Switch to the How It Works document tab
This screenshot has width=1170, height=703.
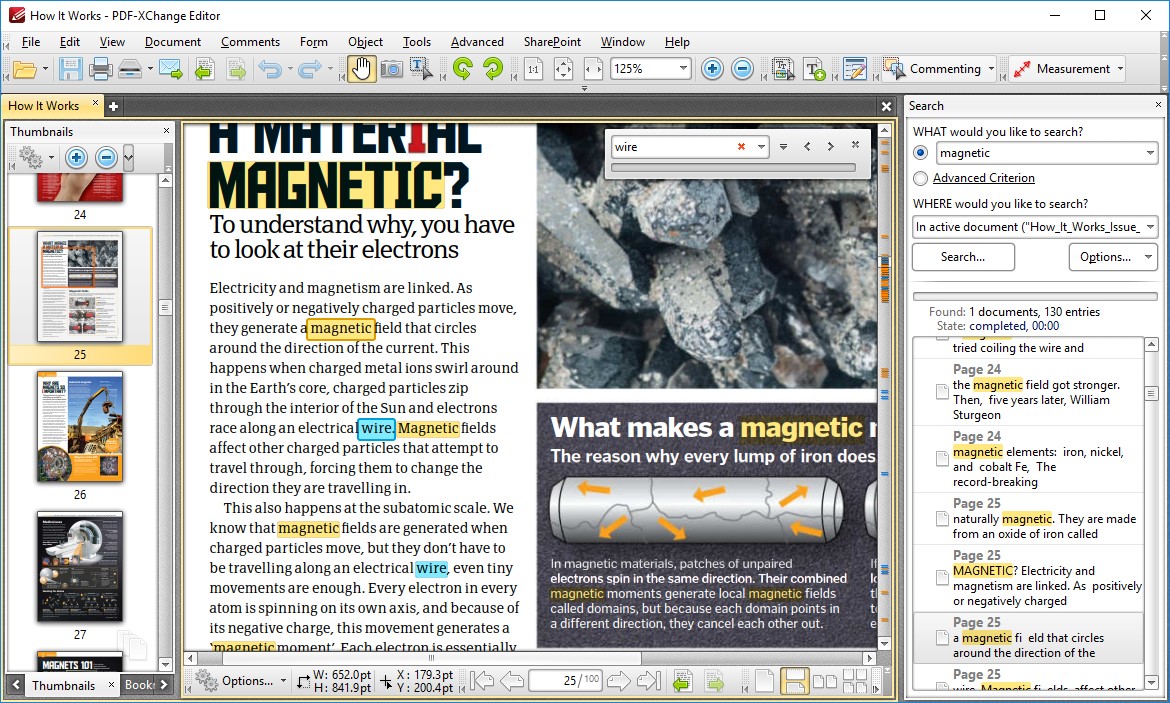tap(53, 105)
